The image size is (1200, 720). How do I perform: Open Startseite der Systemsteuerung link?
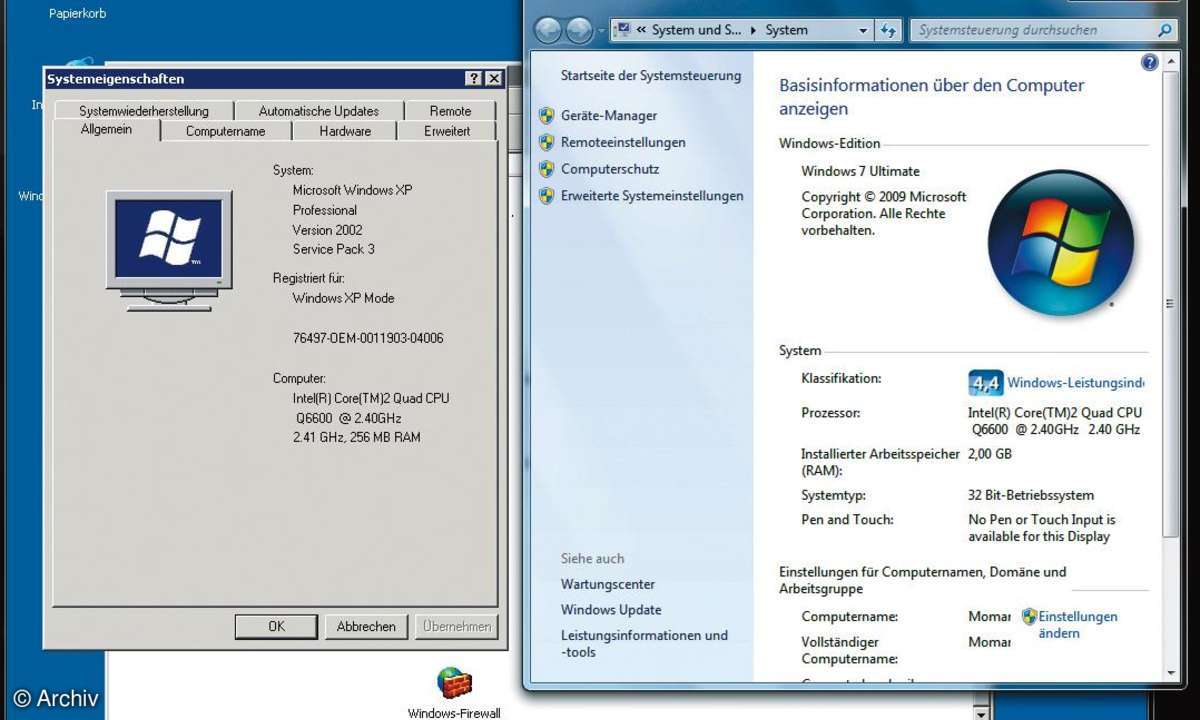[x=651, y=76]
